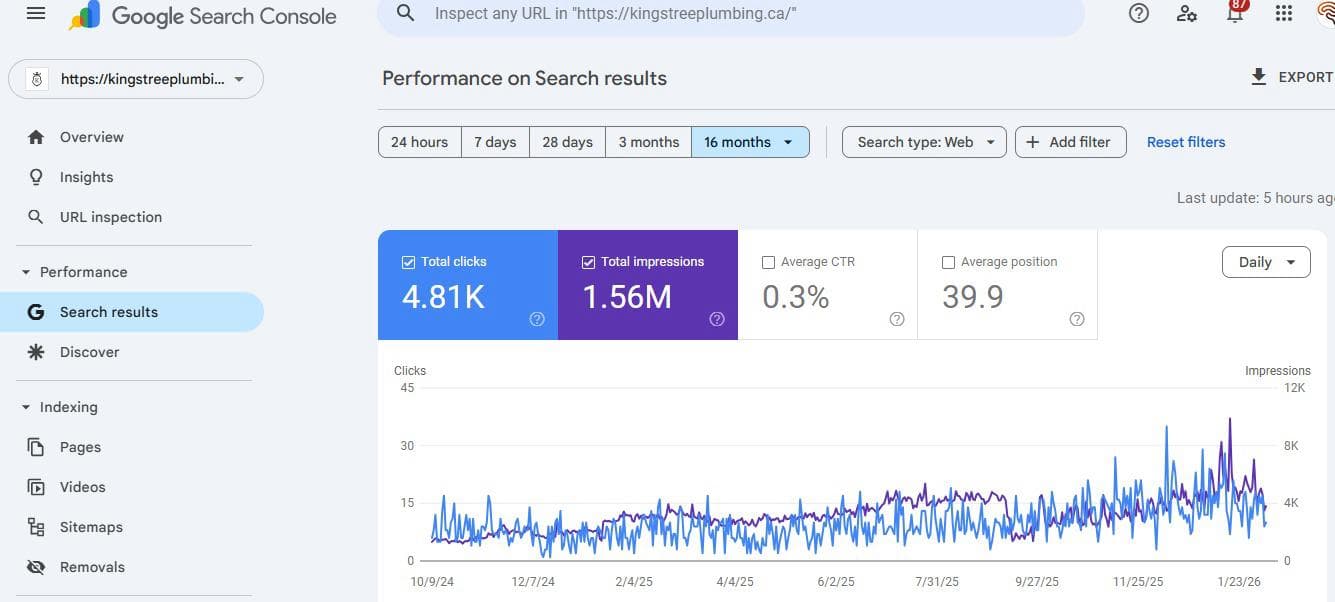Enable the Average position metric
1335x602 pixels.
(x=948, y=261)
